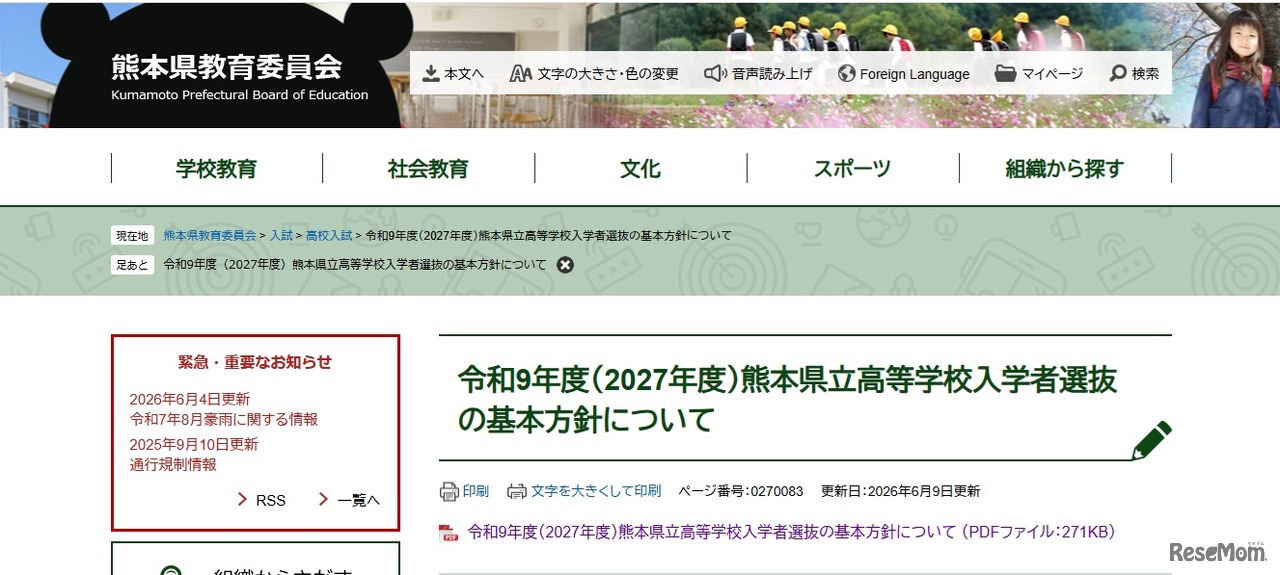This screenshot has height=575, width=1280.
Task: Open the 組織から探す menu
Action: [1065, 169]
